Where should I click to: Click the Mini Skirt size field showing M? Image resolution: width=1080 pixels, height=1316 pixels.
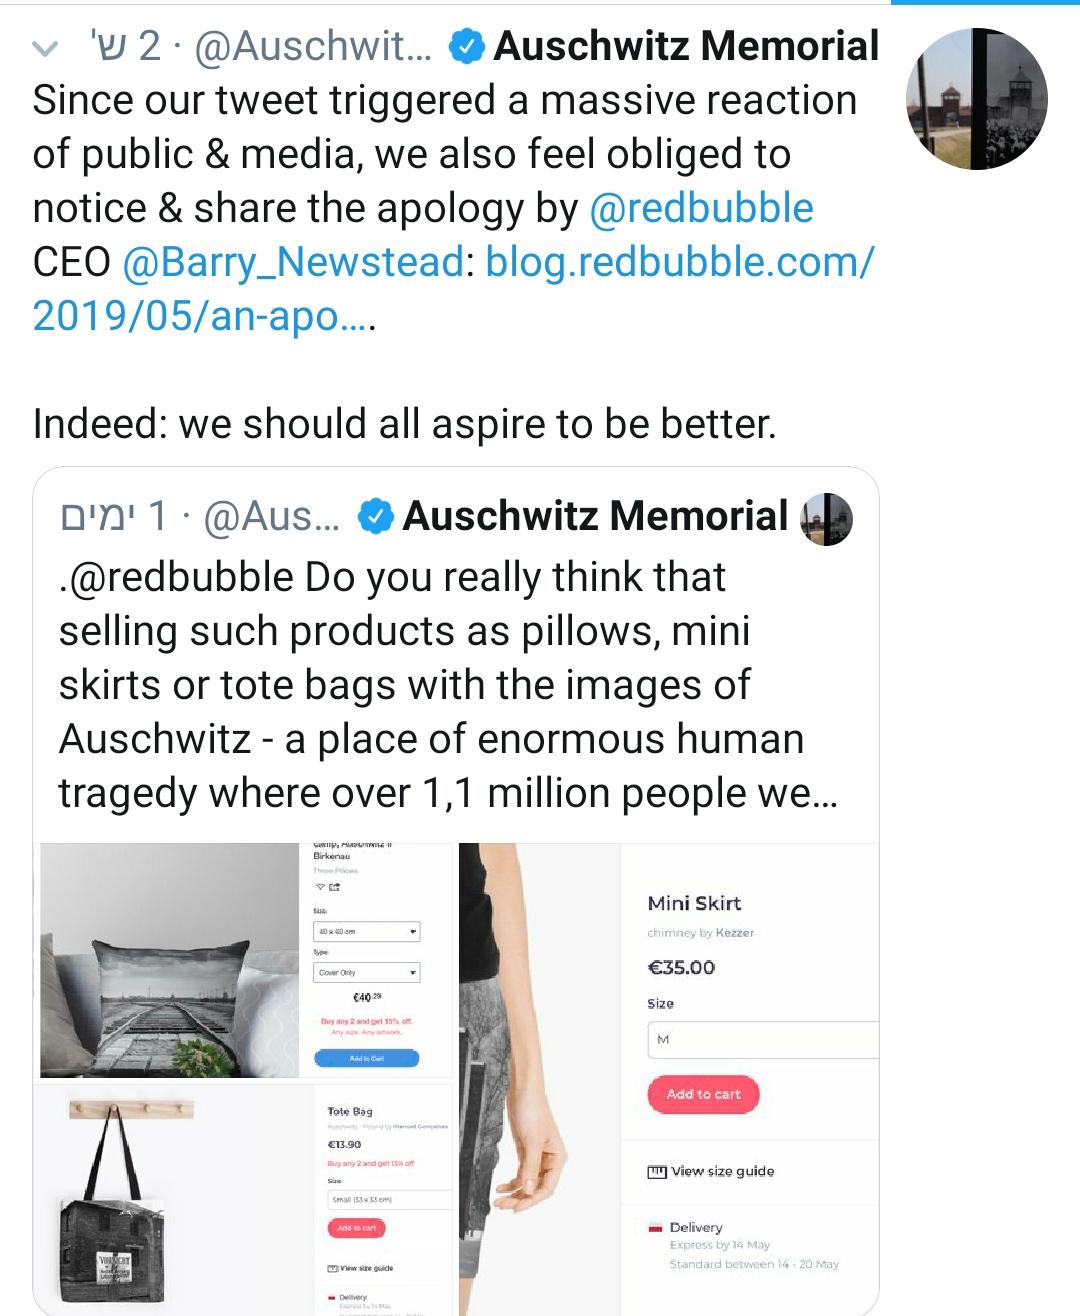(762, 1040)
